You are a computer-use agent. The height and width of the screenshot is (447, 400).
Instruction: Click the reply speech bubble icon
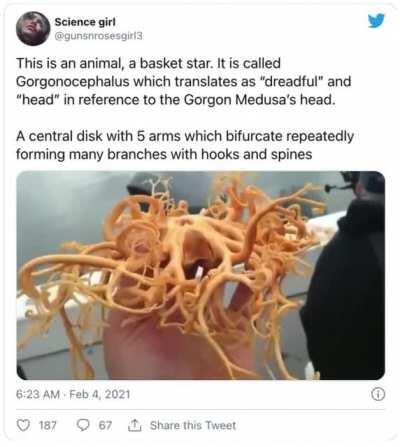coord(82,425)
